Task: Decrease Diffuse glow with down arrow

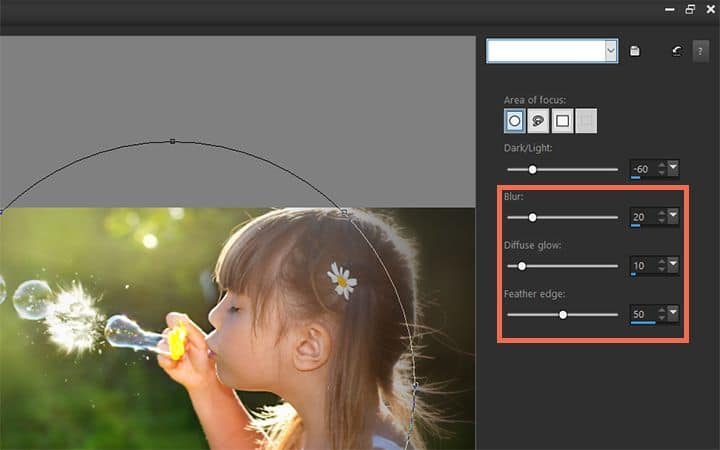Action: 662,270
